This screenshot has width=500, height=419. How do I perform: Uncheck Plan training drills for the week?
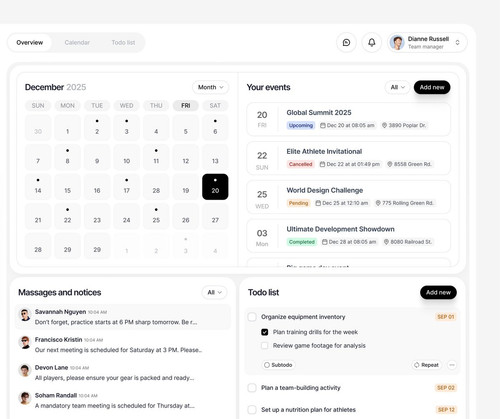265,332
